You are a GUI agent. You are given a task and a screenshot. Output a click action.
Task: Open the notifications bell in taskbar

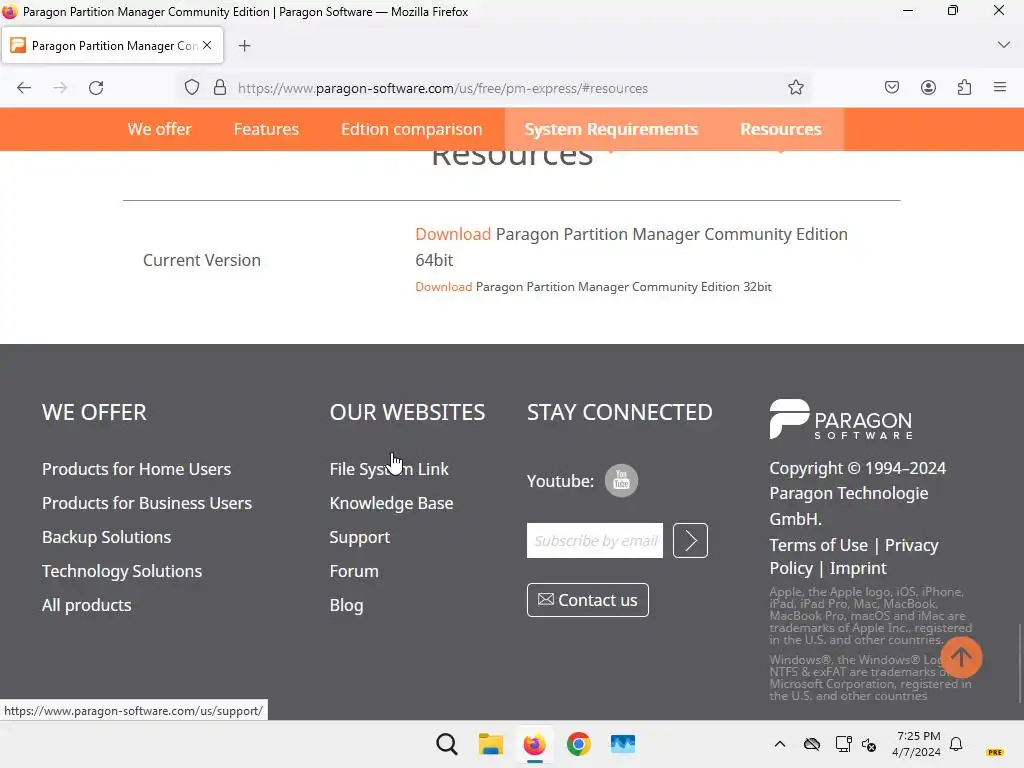pyautogui.click(x=956, y=744)
